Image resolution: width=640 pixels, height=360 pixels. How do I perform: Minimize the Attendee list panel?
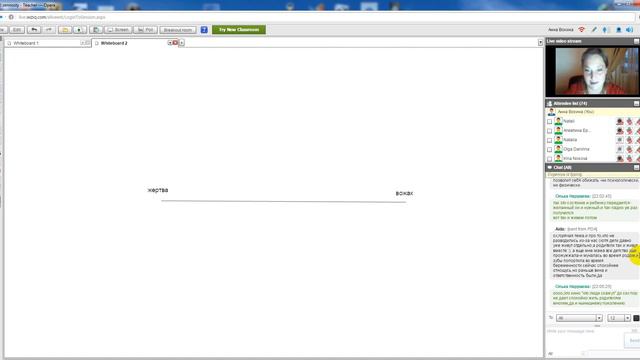coord(636,104)
